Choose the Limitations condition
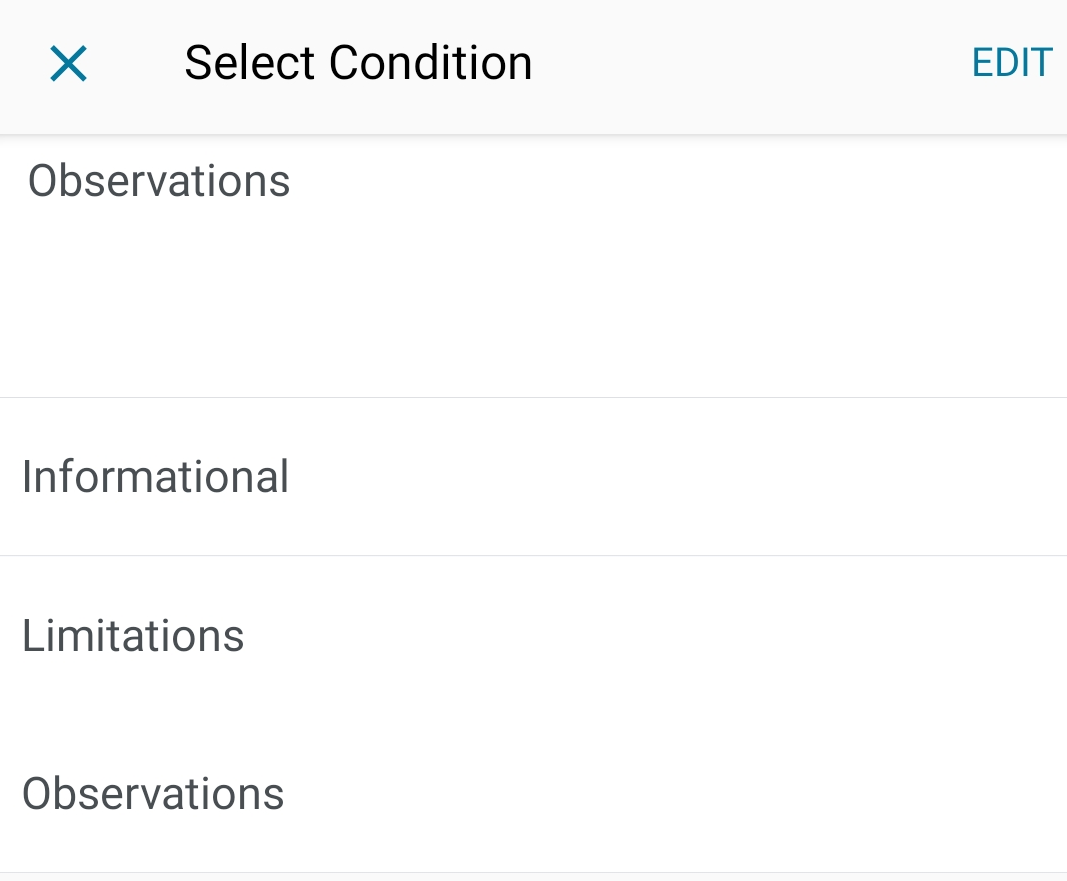 click(x=133, y=636)
